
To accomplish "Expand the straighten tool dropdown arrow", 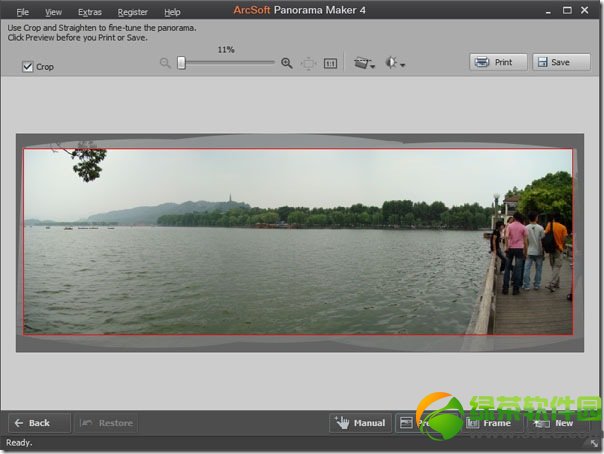I will (372, 66).
